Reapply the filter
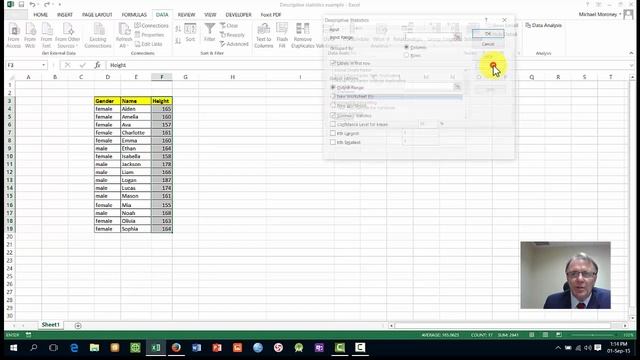640x360 pixels. coord(232,35)
